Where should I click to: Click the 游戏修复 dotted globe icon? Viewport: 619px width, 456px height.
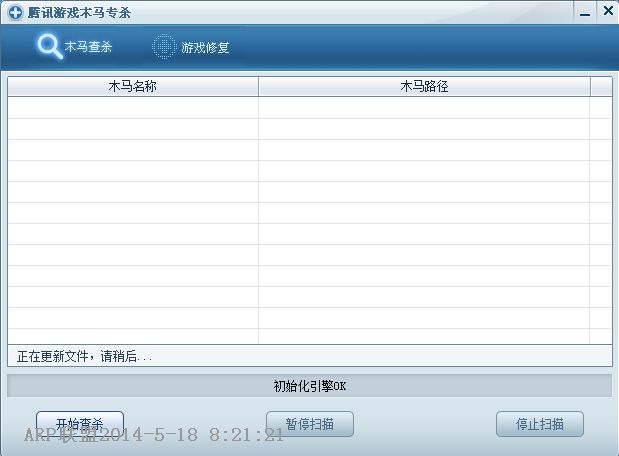(x=164, y=47)
